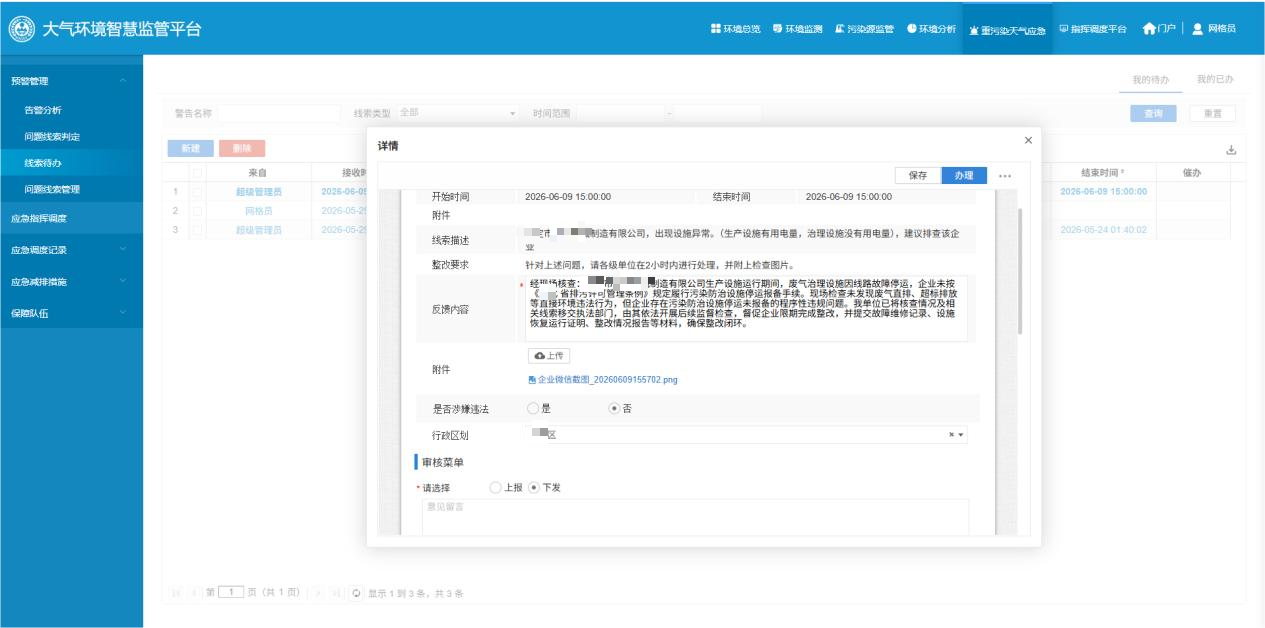1265x628 pixels.
Task: Tick the checkbox for row 3
Action: click(x=197, y=229)
